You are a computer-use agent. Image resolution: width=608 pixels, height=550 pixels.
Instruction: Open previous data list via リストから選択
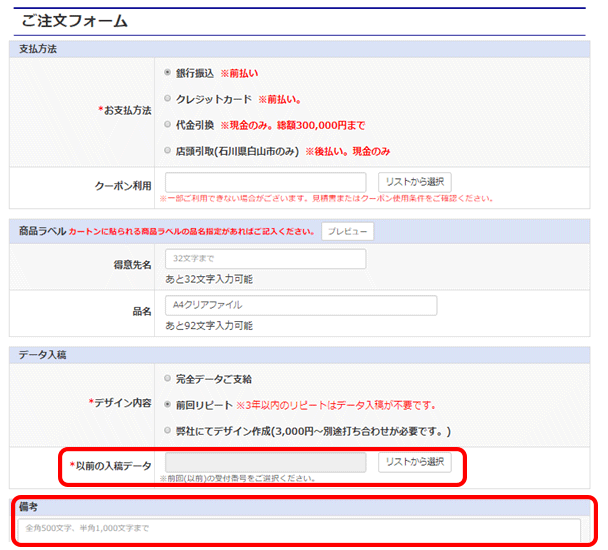pyautogui.click(x=414, y=462)
